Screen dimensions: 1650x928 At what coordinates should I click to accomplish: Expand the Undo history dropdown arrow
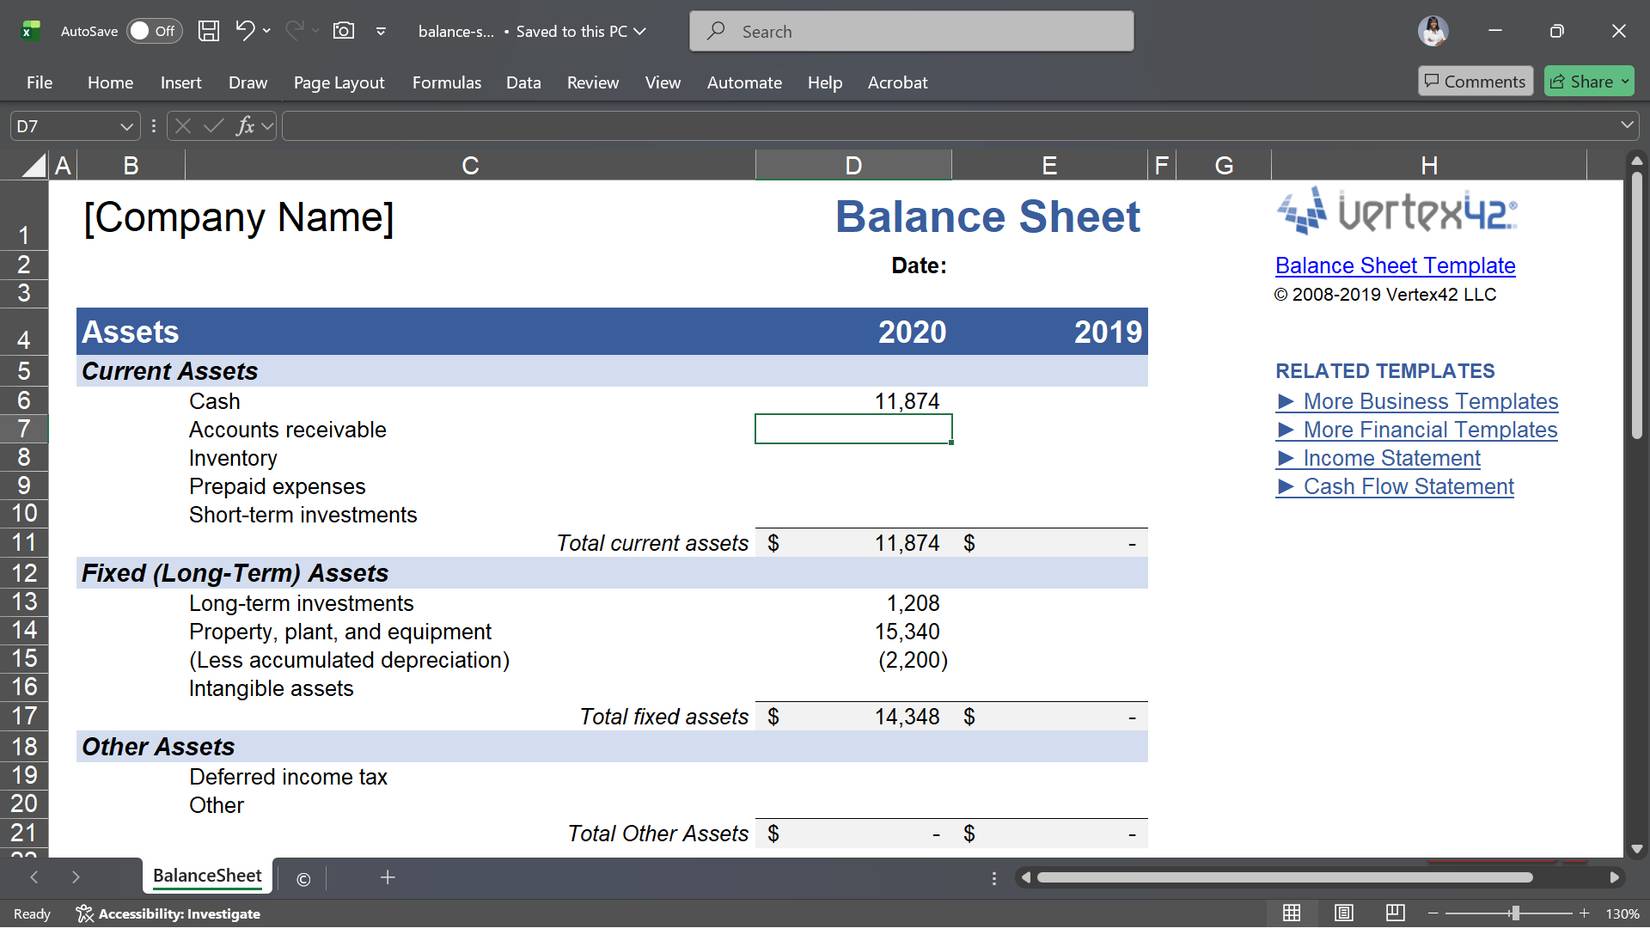[266, 30]
